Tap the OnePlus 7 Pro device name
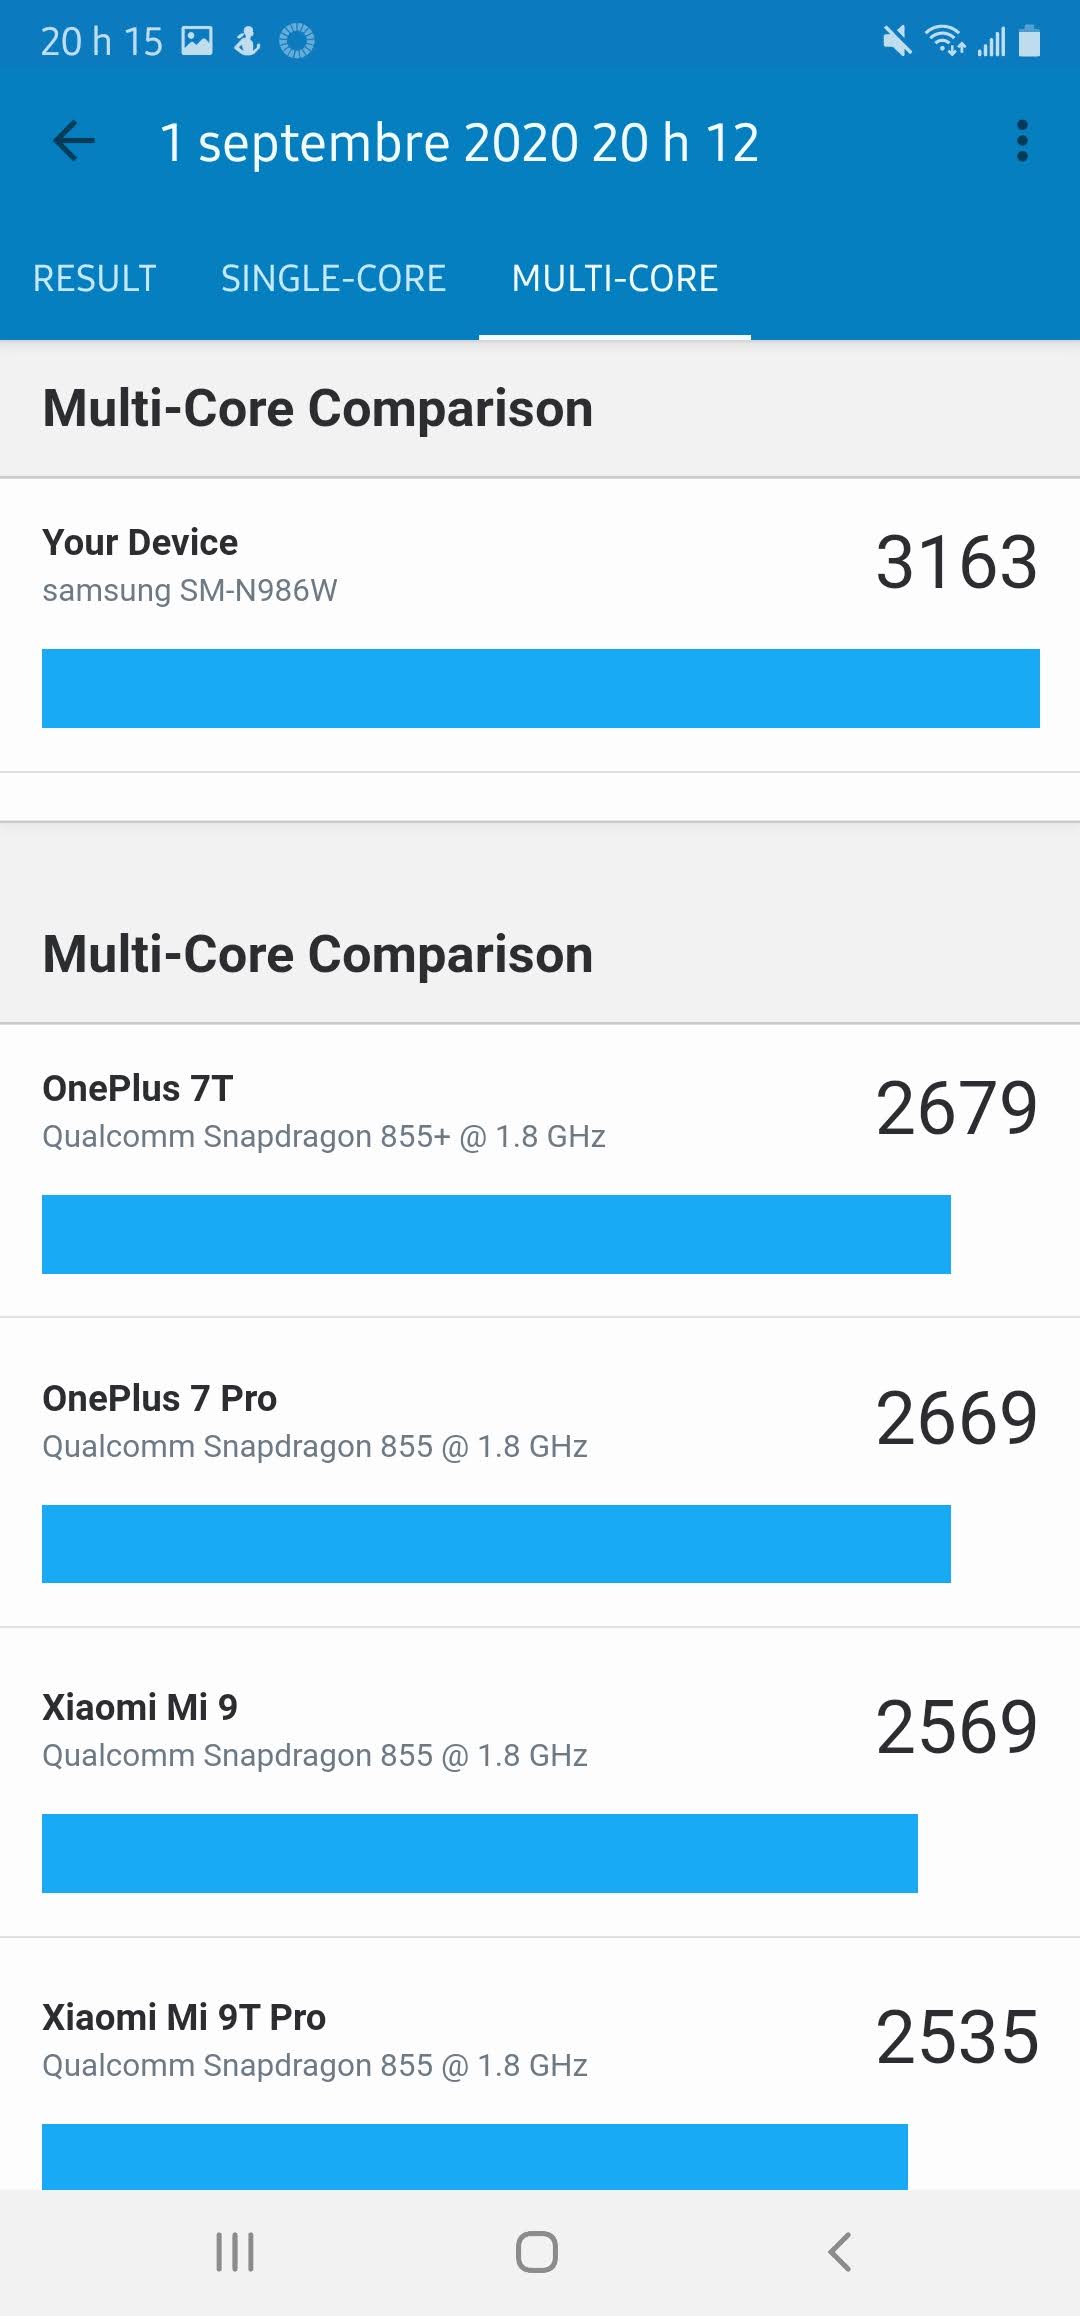The width and height of the screenshot is (1080, 2316). click(160, 1398)
